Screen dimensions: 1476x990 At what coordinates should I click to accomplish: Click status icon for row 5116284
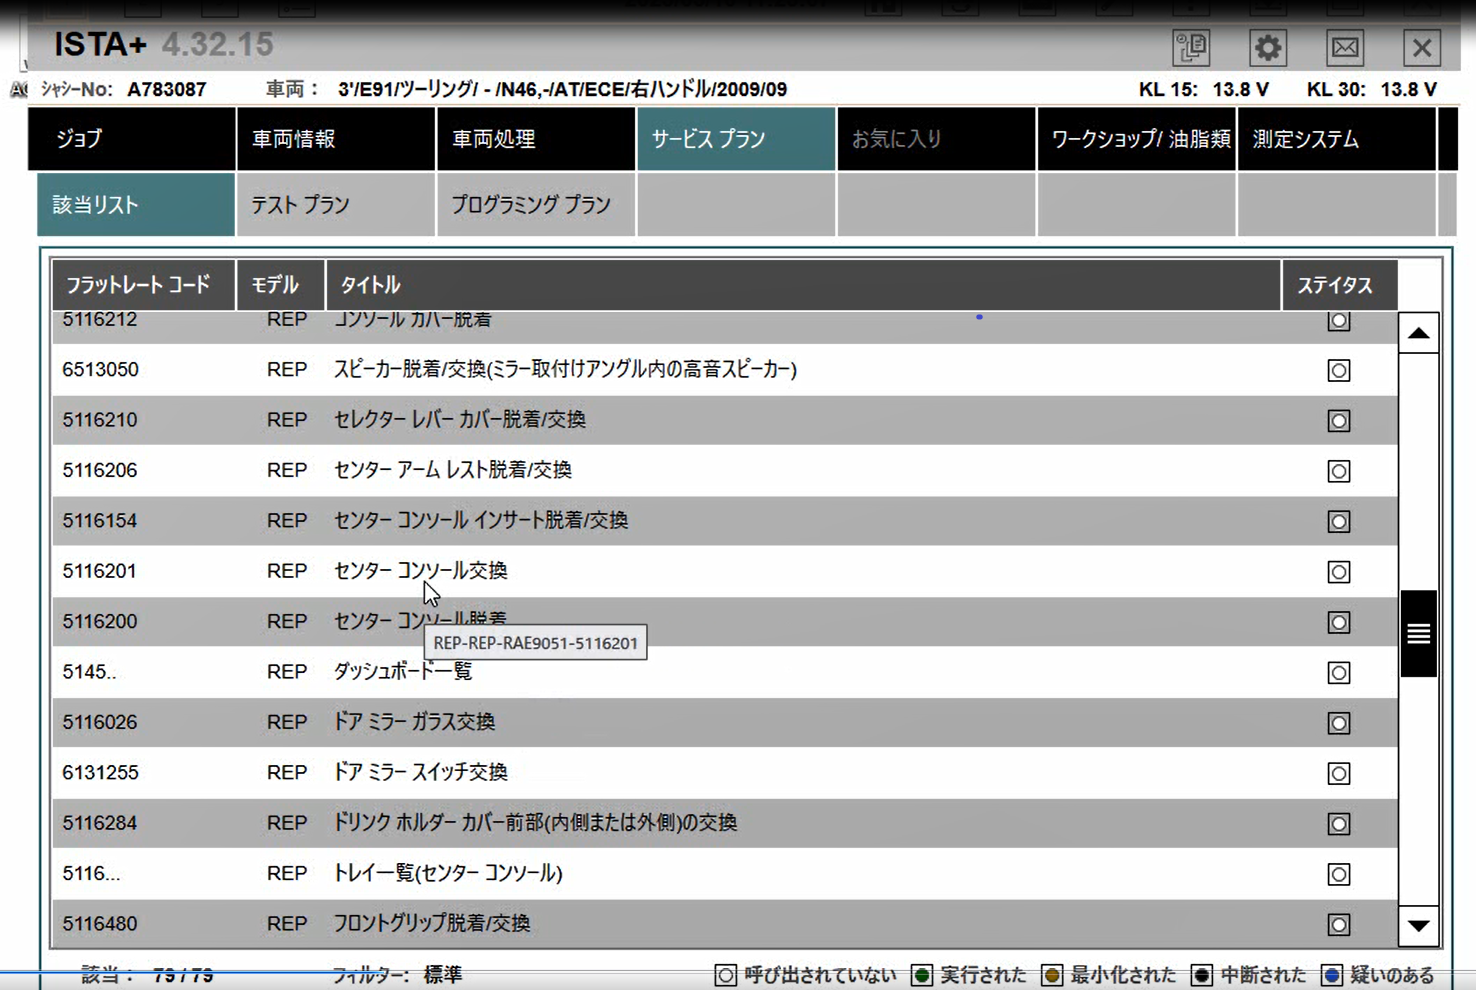point(1339,824)
